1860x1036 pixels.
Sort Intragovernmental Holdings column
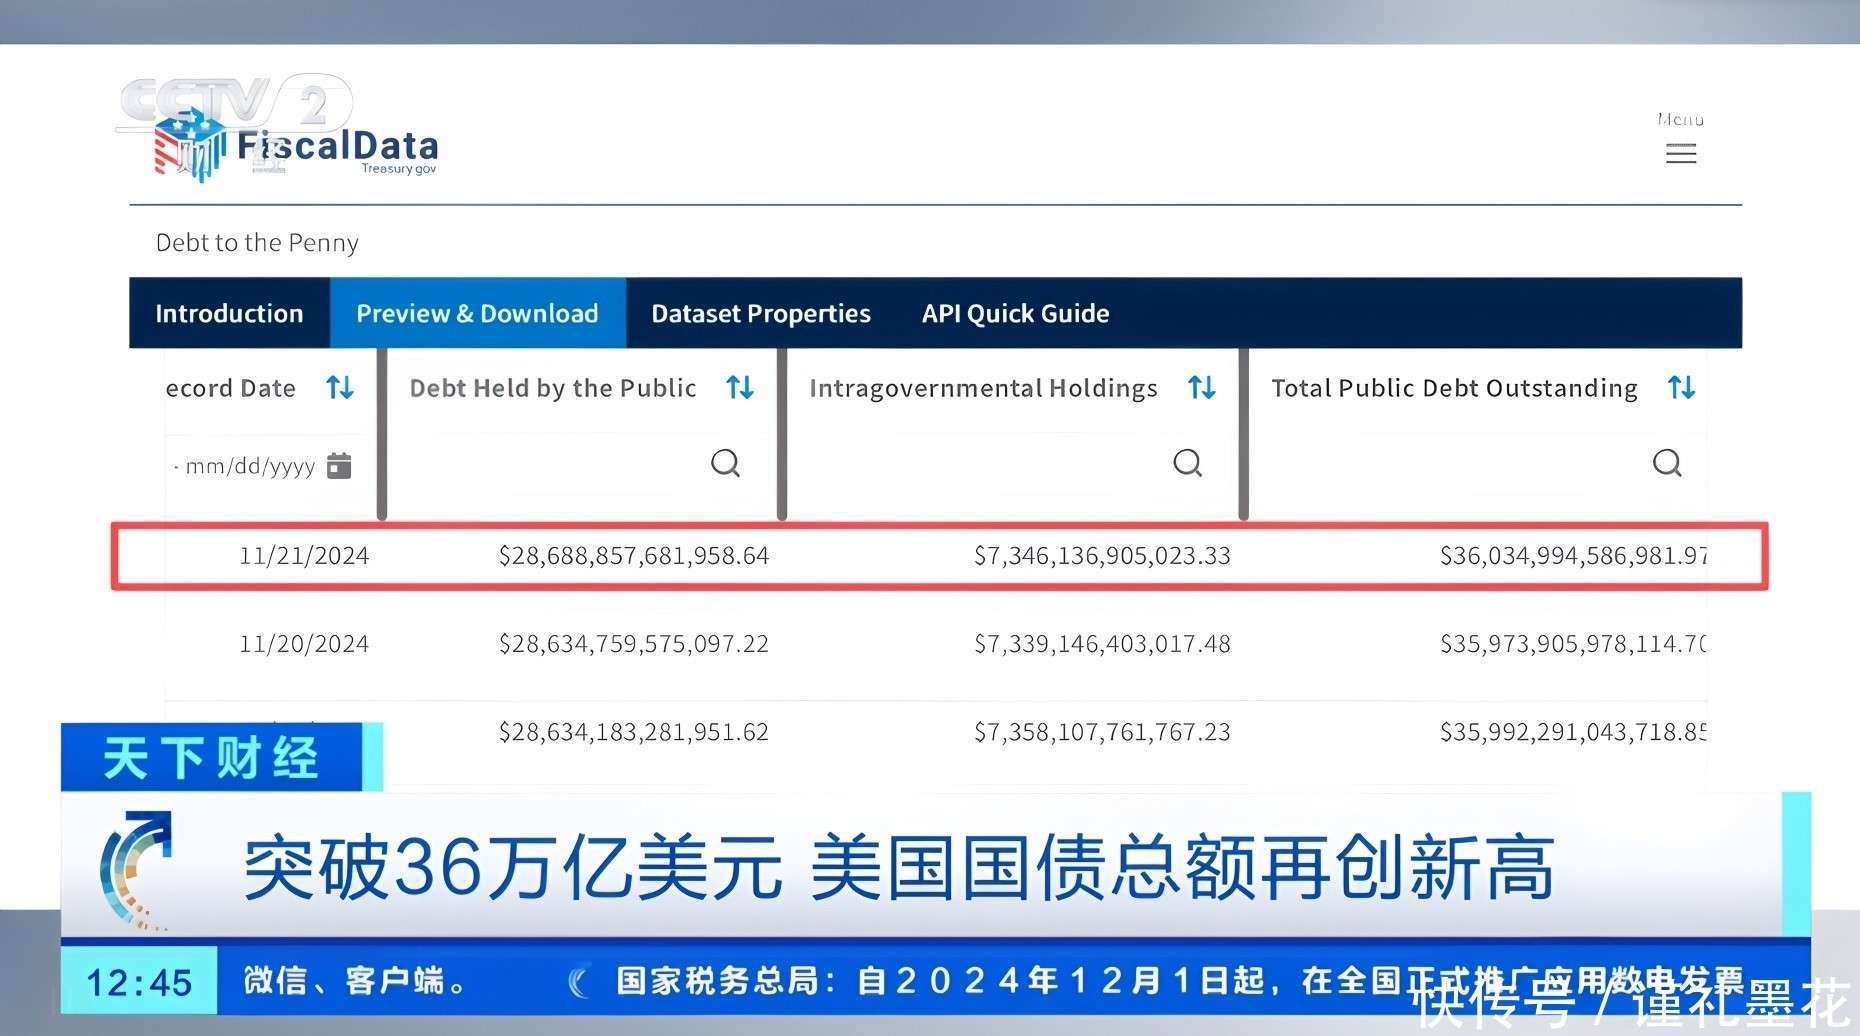pos(1201,388)
